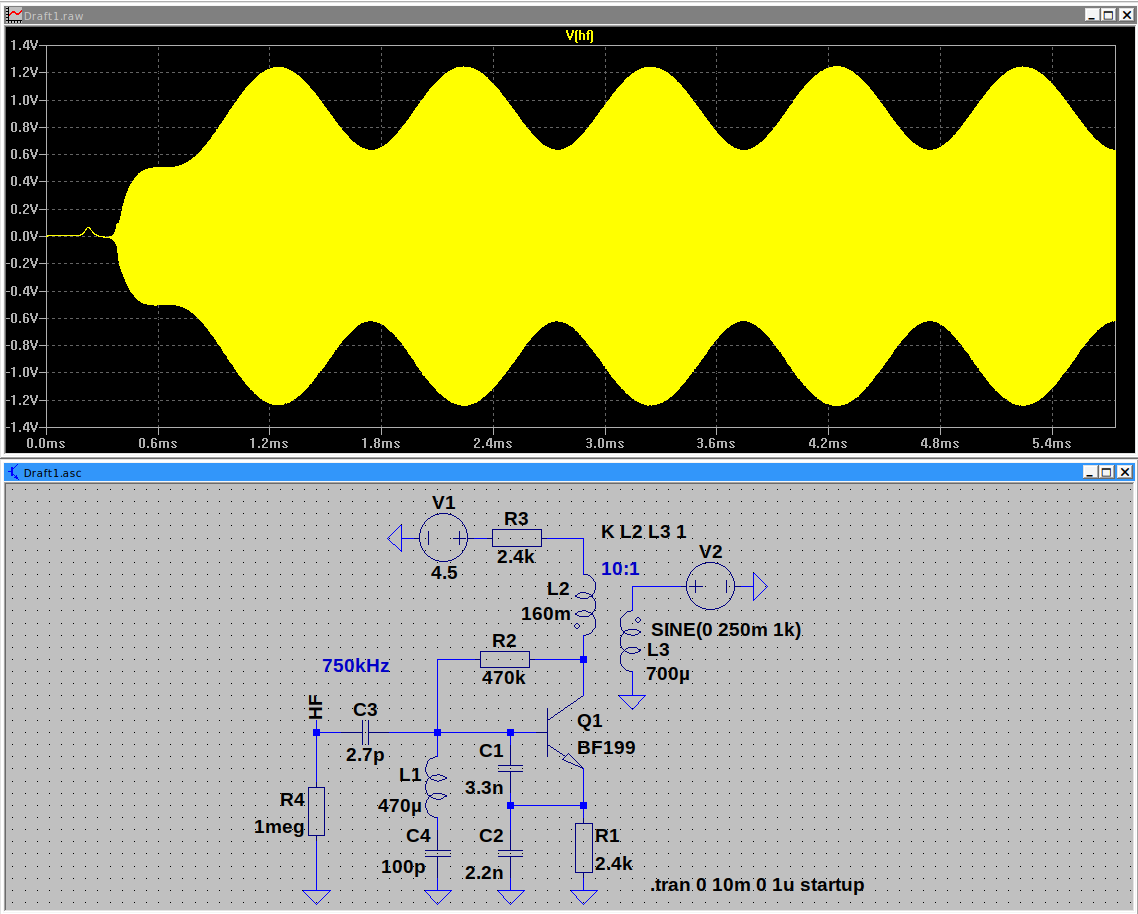Maximize the Draft1.raw waveform window
The image size is (1138, 914).
pyautogui.click(x=1108, y=15)
